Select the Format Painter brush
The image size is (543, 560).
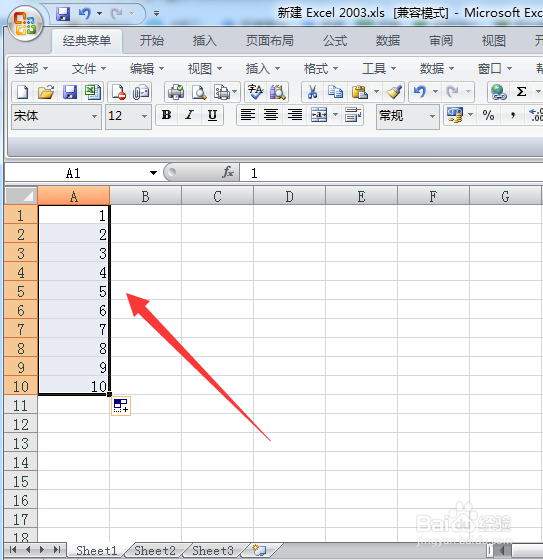(x=394, y=92)
